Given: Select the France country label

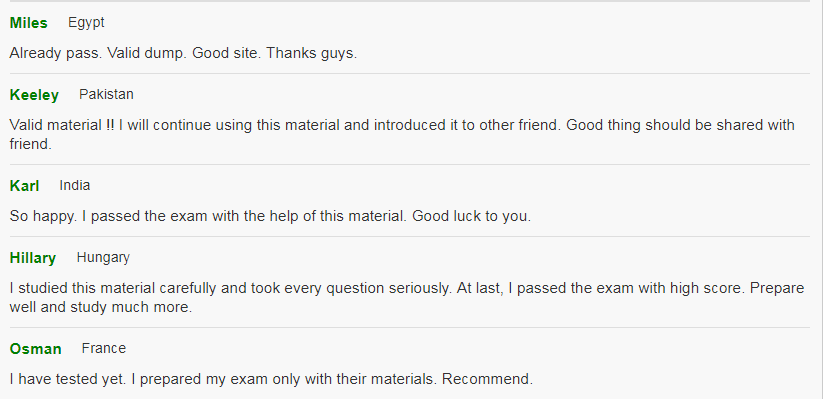Looking at the screenshot, I should point(103,349).
